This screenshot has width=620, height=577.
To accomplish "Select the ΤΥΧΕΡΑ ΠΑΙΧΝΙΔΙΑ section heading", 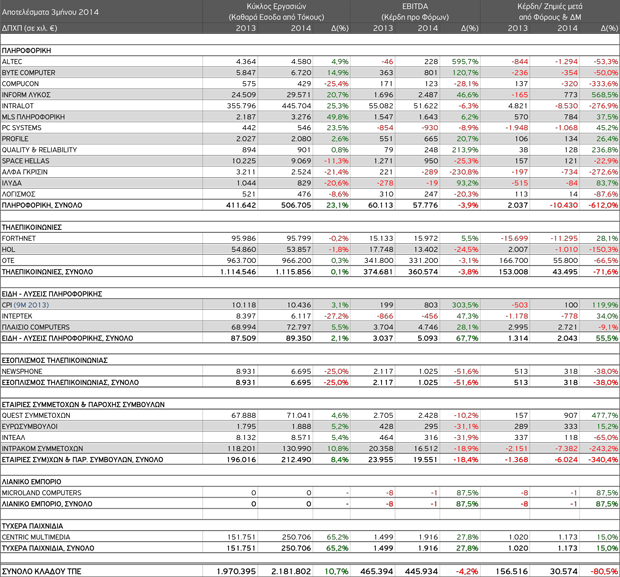I will point(32,526).
